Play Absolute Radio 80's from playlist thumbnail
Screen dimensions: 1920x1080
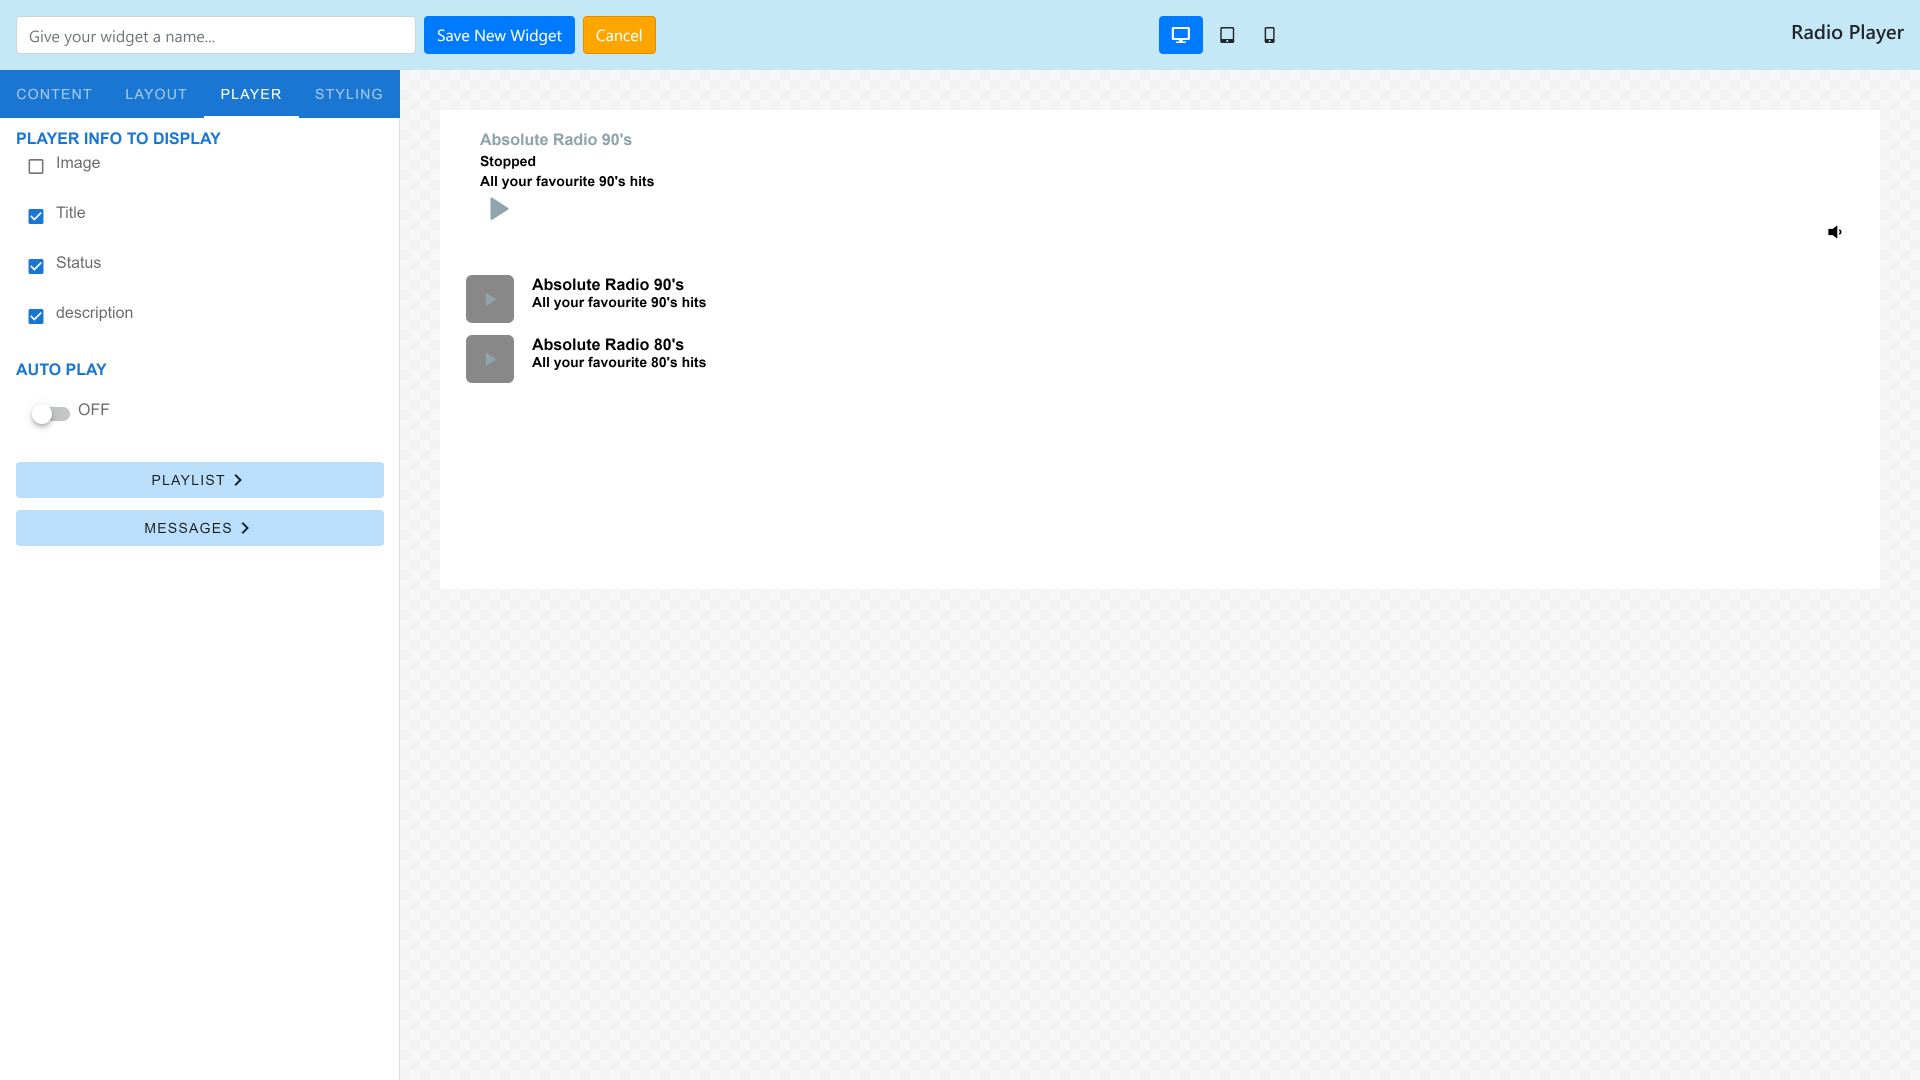click(x=490, y=359)
